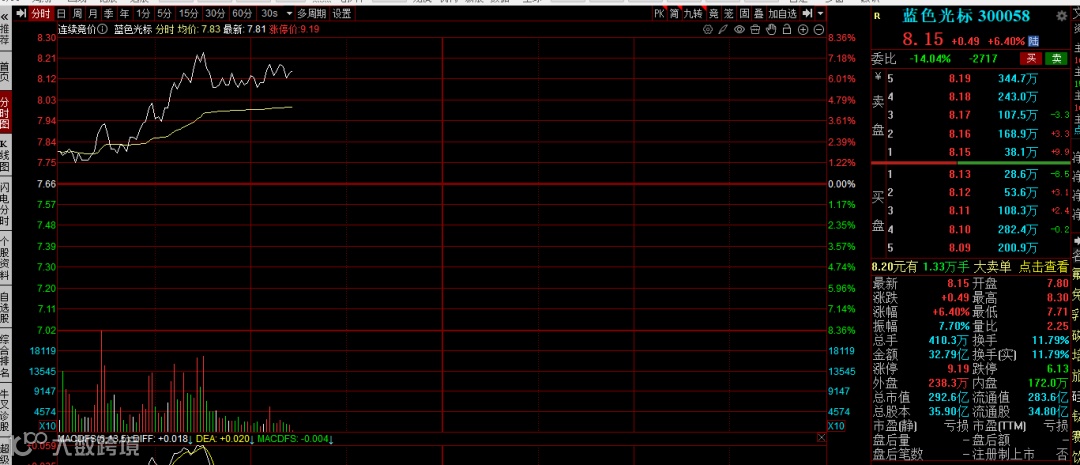The height and width of the screenshot is (465, 1080).
Task: Toggle the upper X10 volume scale on the left axis
Action: click(46, 426)
